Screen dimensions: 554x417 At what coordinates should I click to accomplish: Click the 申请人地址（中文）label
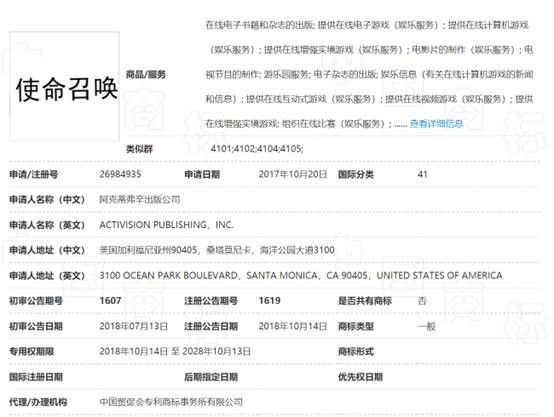pyautogui.click(x=47, y=250)
